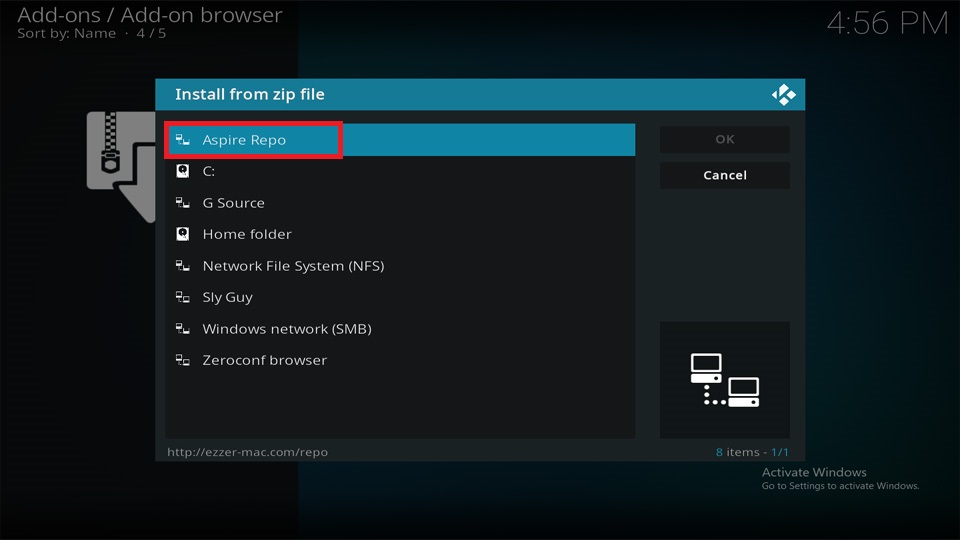Open the C: drive entry
Viewport: 960px width, 540px height.
tap(400, 171)
